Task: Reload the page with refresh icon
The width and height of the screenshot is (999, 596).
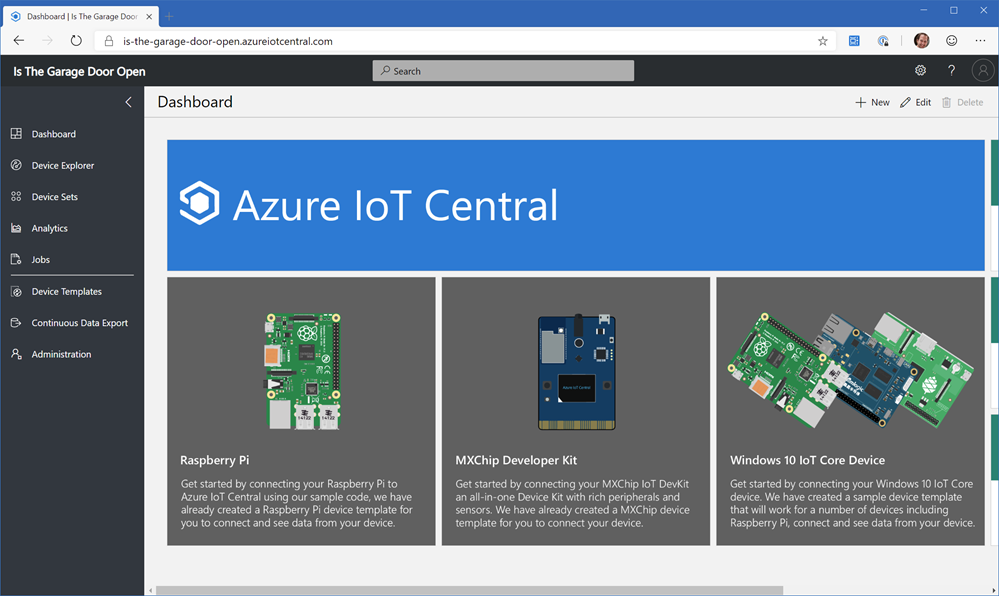Action: pos(76,41)
